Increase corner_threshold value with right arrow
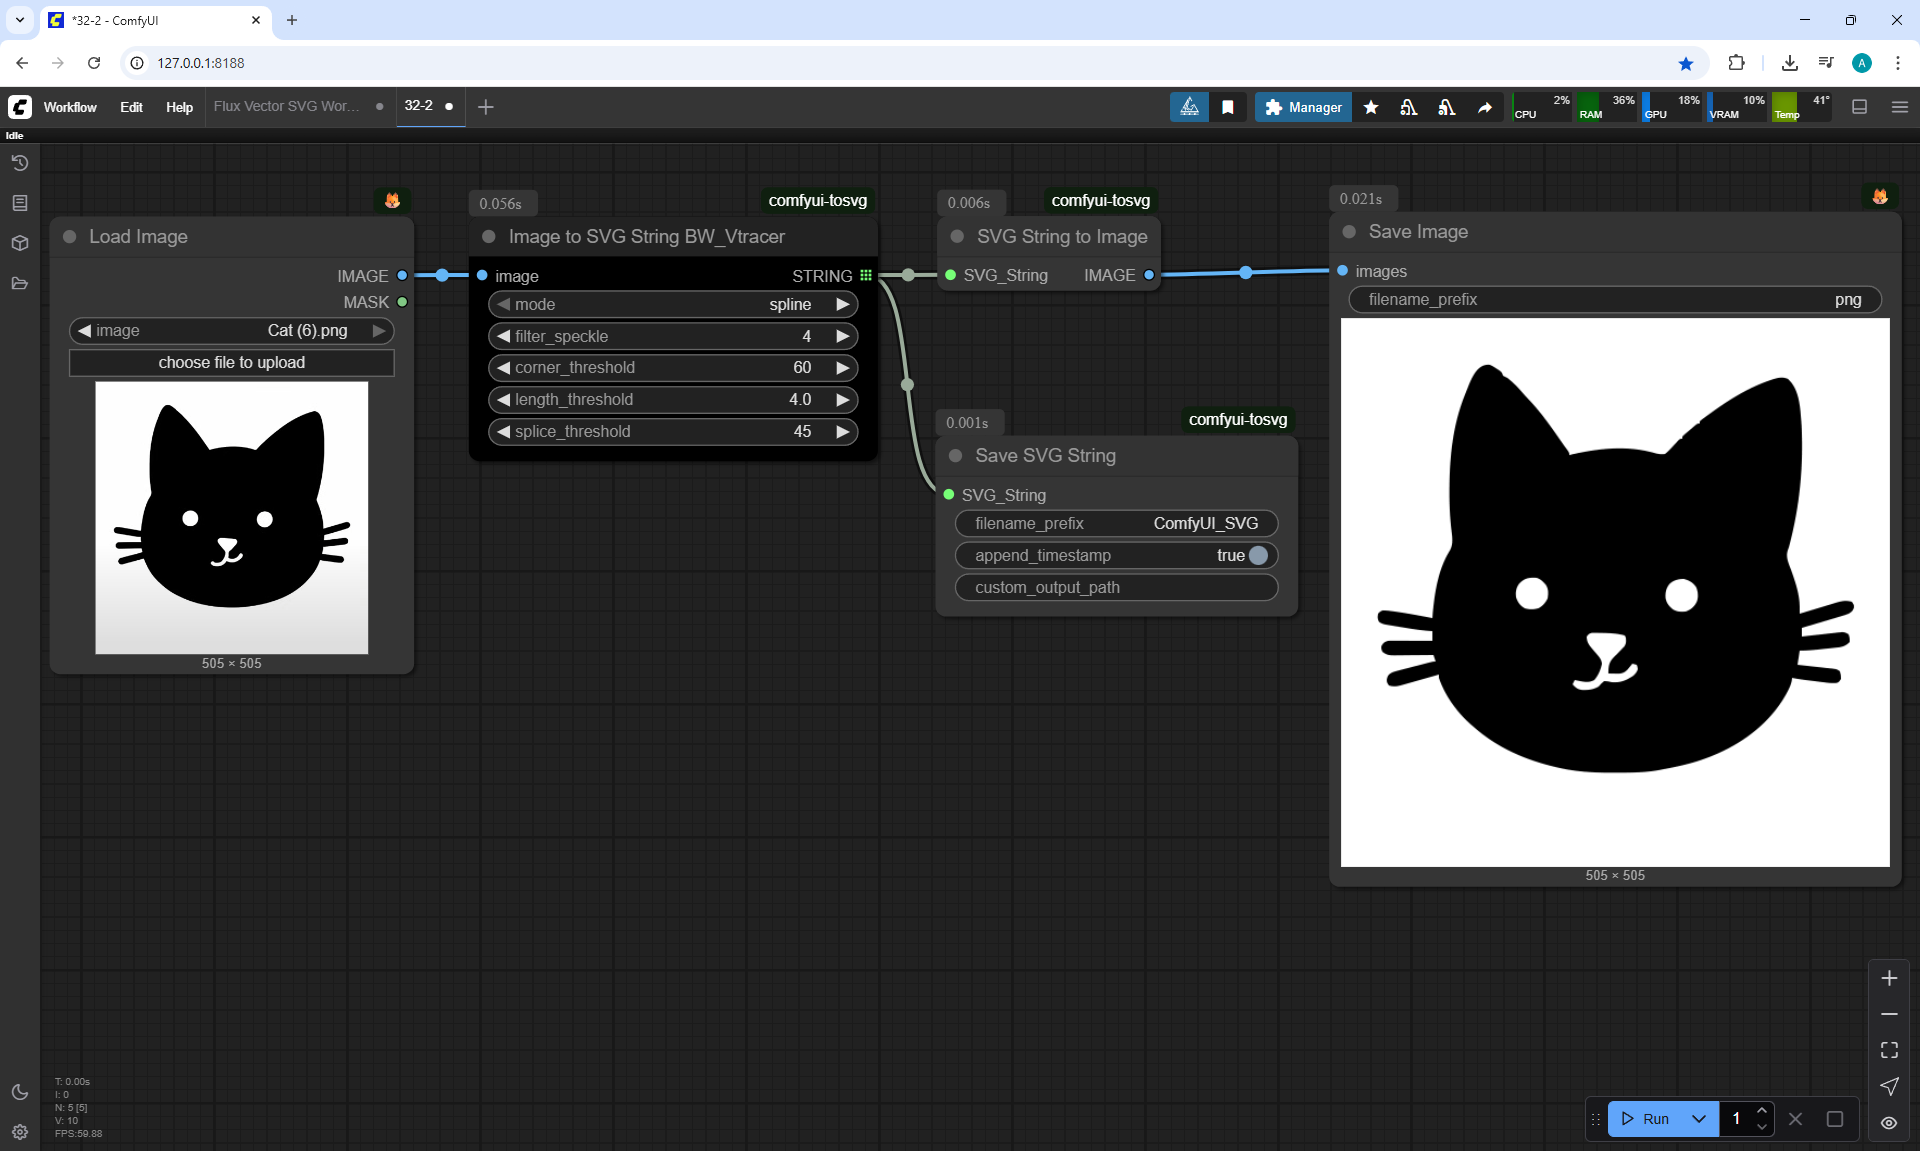Viewport: 1920px width, 1151px height. coord(842,368)
